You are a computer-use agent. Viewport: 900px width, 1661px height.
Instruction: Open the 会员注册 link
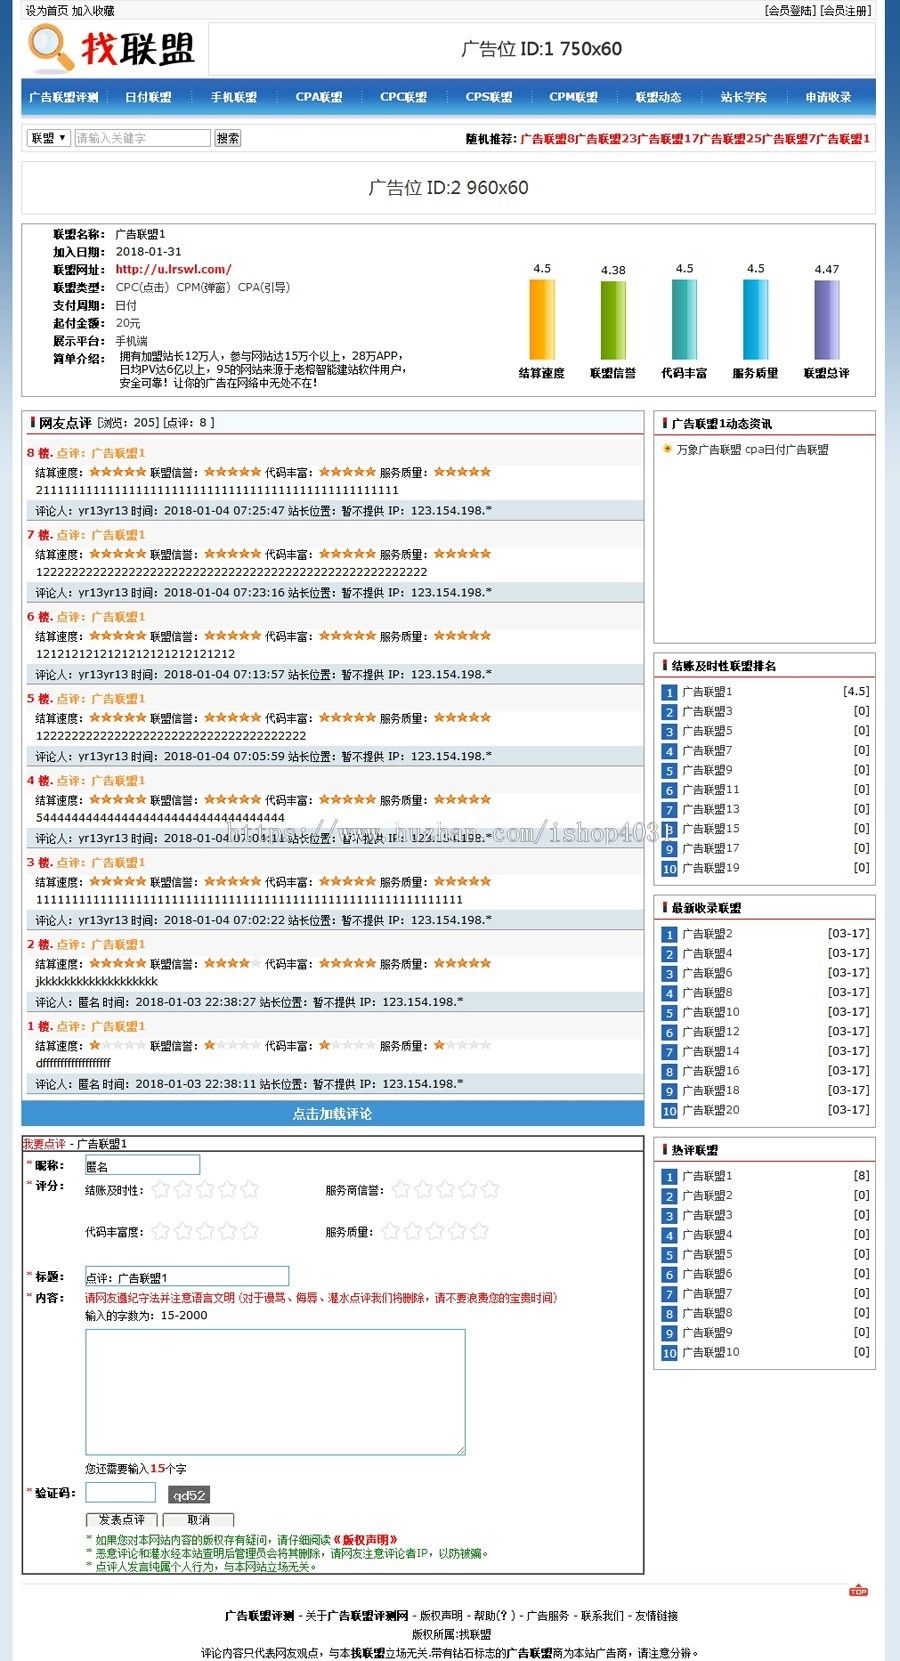pos(846,11)
